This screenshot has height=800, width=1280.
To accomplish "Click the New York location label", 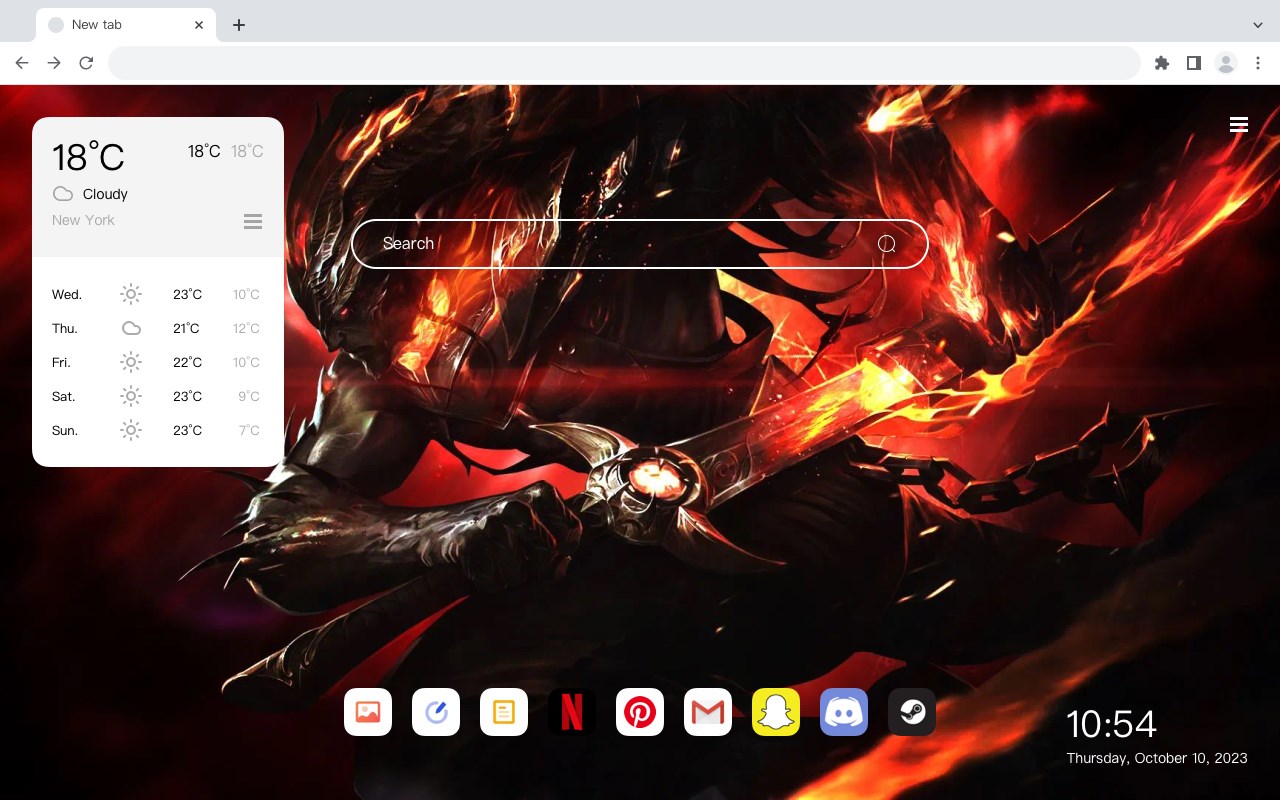I will (x=83, y=220).
